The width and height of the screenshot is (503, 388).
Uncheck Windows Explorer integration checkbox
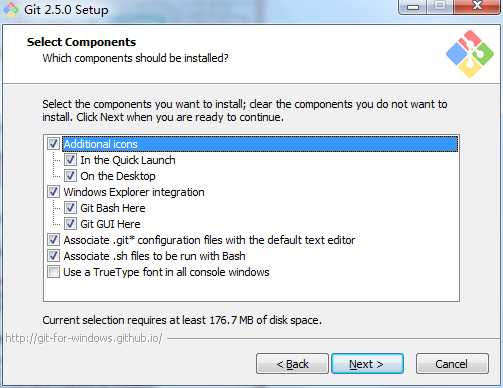click(x=53, y=192)
